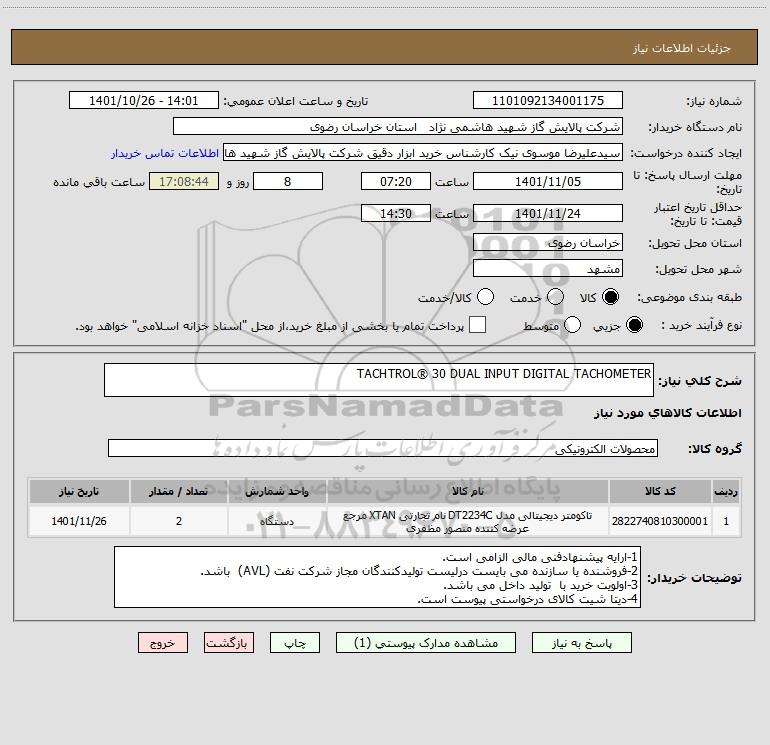The height and width of the screenshot is (745, 770).
Task: Click the need date cell 1401/11/26
Action: [79, 521]
